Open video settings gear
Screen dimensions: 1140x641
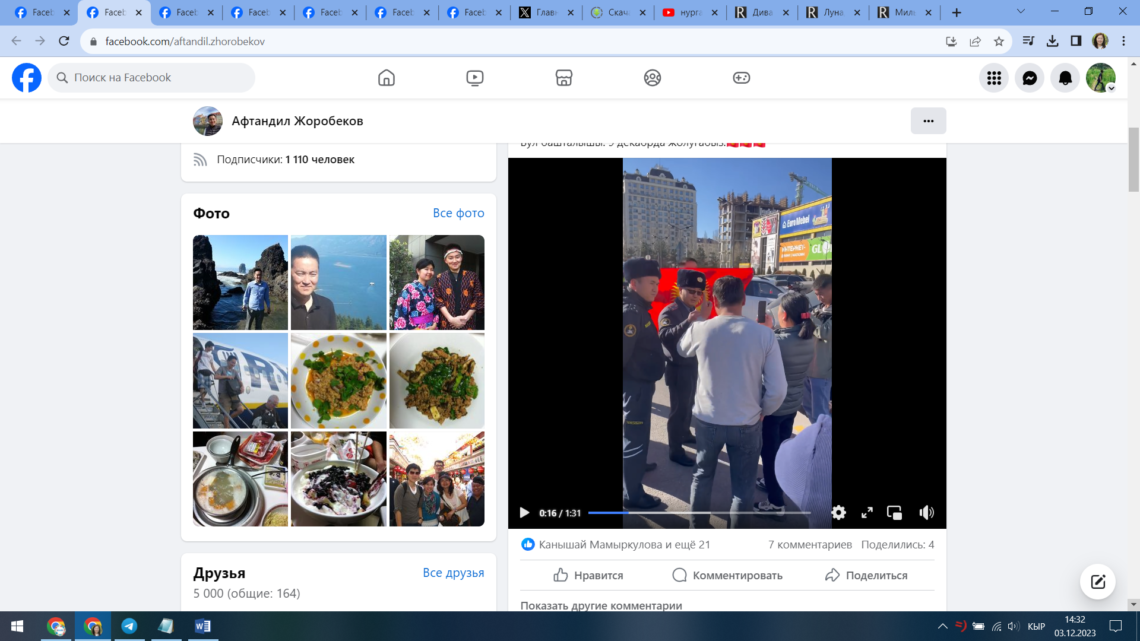click(838, 513)
